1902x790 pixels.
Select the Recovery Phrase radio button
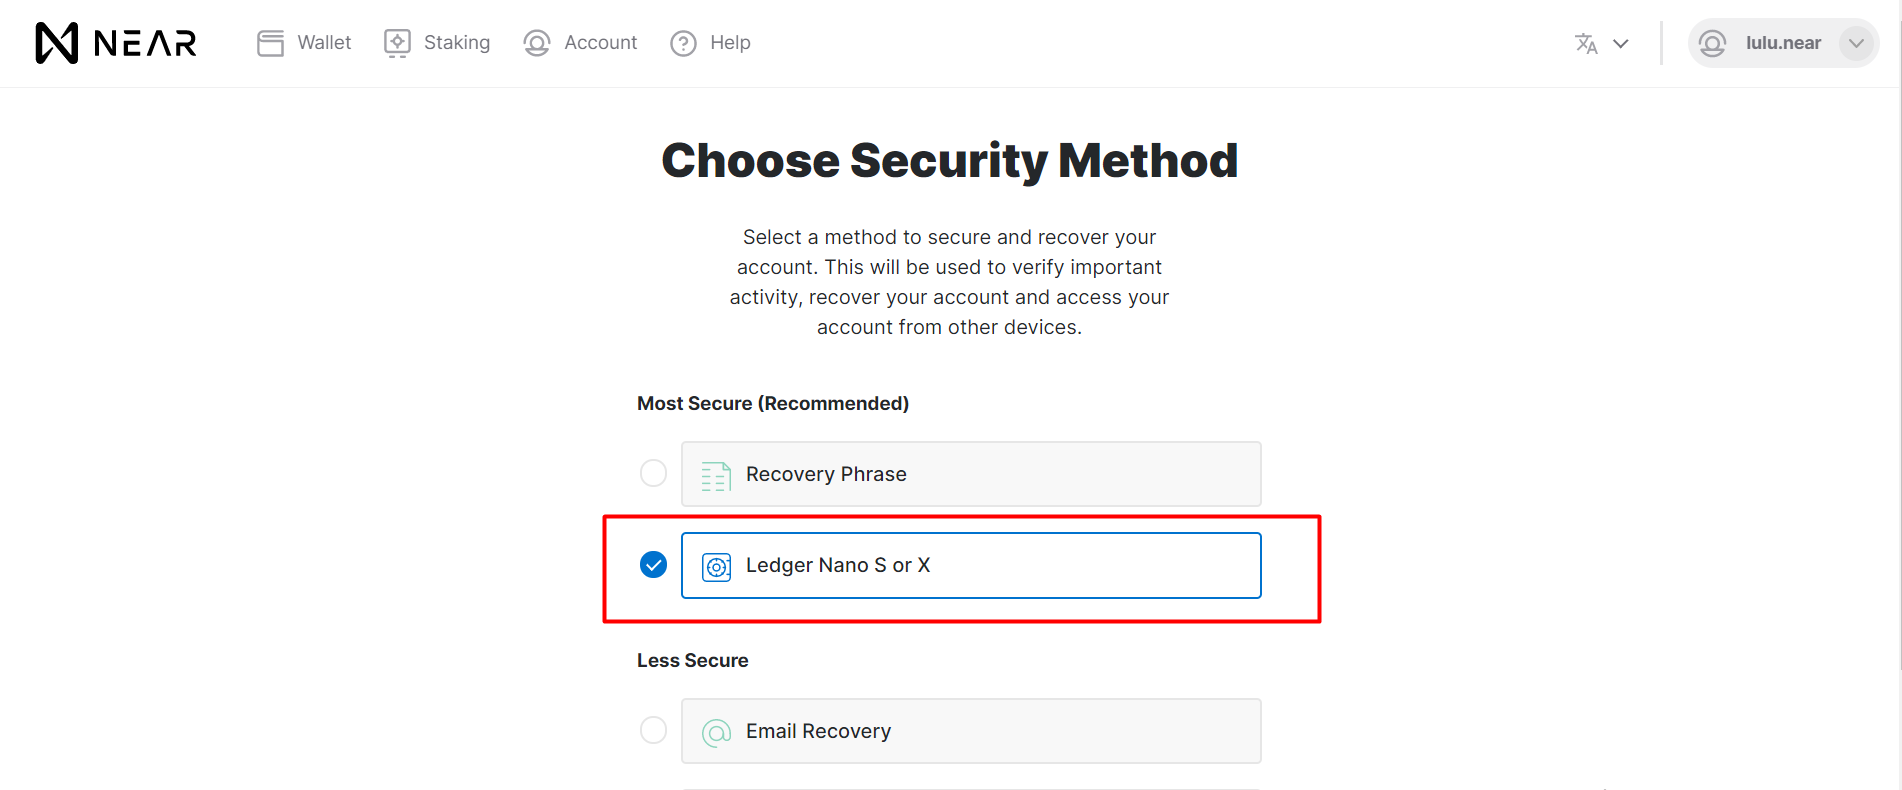653,472
